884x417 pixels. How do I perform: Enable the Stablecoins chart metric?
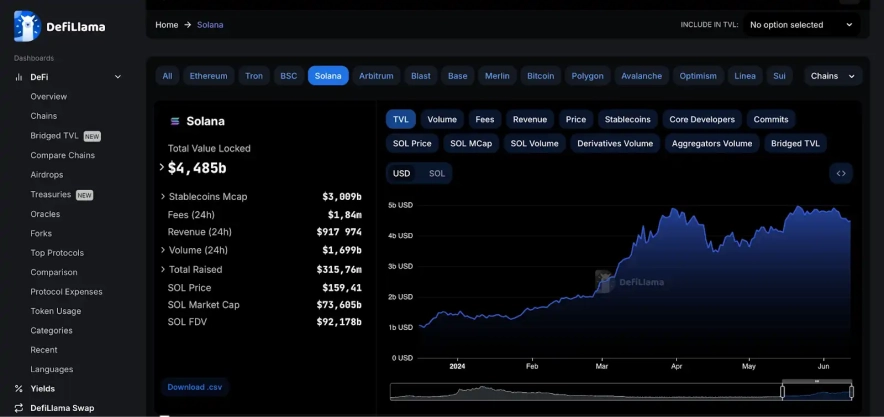(x=627, y=119)
